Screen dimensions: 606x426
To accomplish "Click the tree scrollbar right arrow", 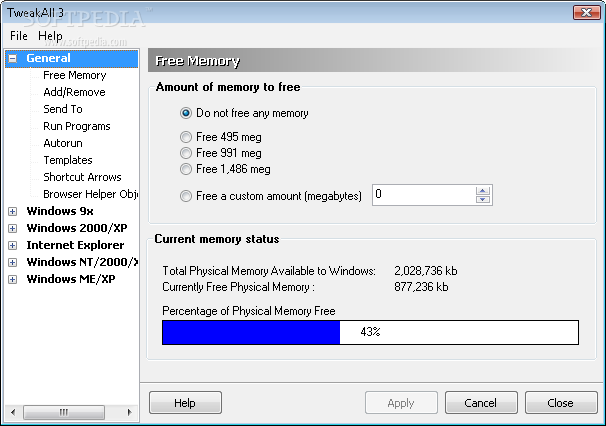I will coord(129,412).
